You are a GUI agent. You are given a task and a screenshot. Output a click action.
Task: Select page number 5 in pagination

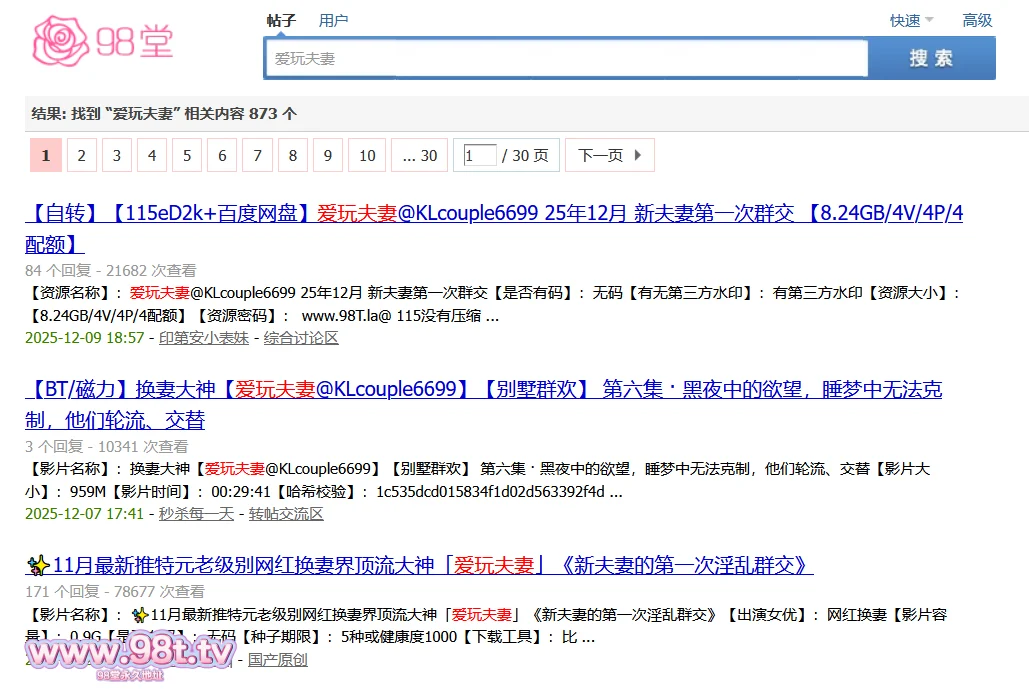tap(186, 155)
